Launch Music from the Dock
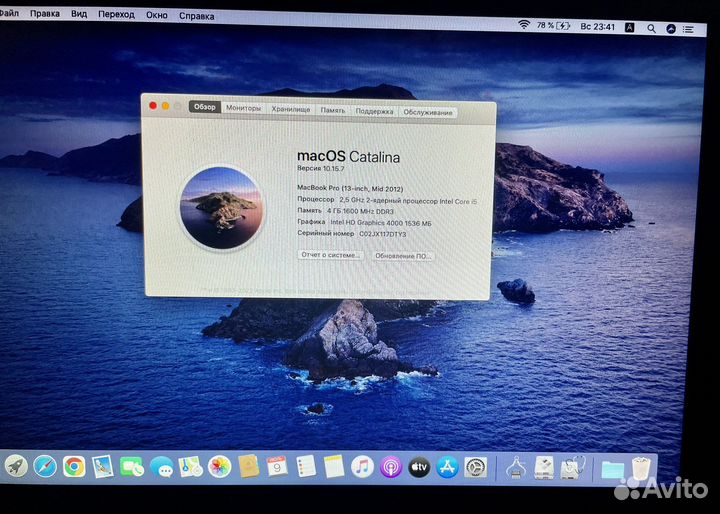 362,467
